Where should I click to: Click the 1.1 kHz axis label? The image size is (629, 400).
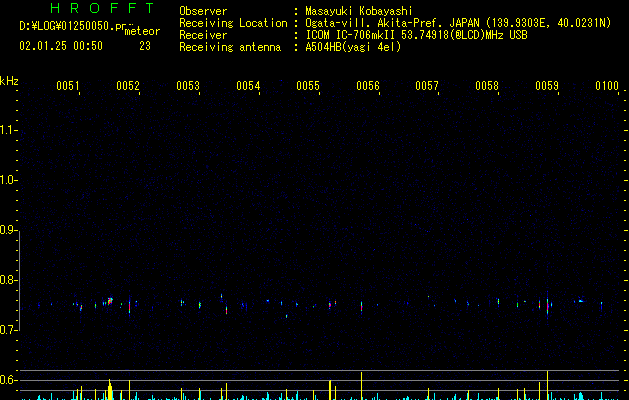click(x=9, y=130)
